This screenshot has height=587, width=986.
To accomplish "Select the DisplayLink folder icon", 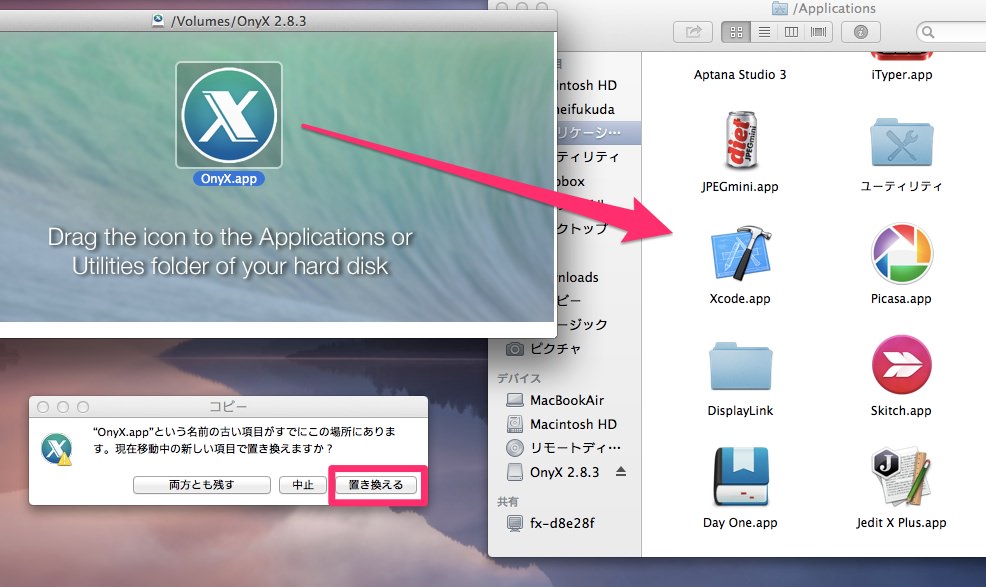I will [740, 366].
